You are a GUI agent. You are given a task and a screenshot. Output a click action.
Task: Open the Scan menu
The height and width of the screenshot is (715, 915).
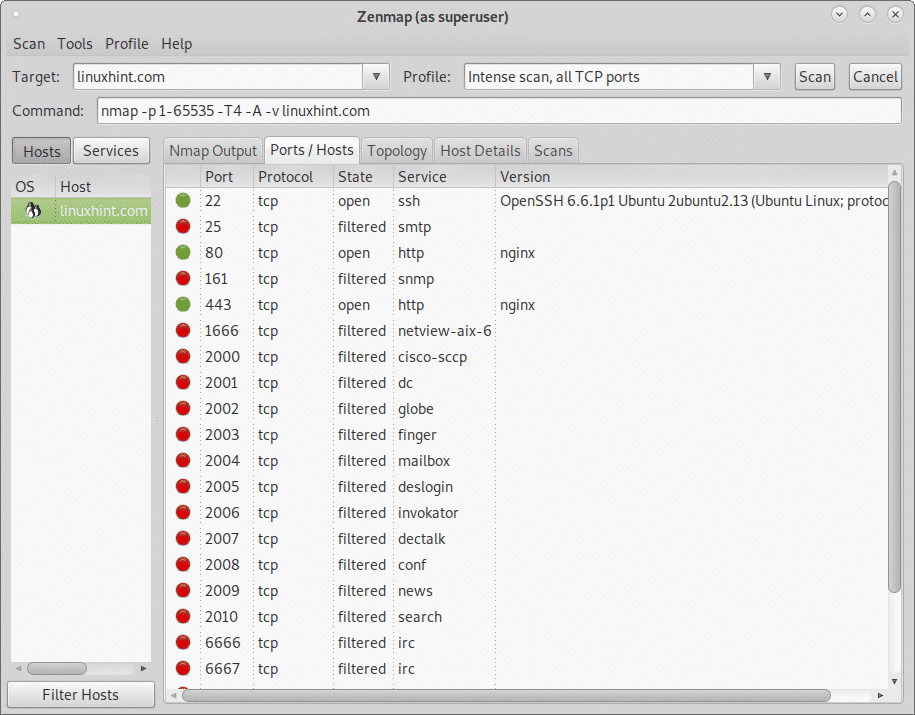[x=29, y=44]
